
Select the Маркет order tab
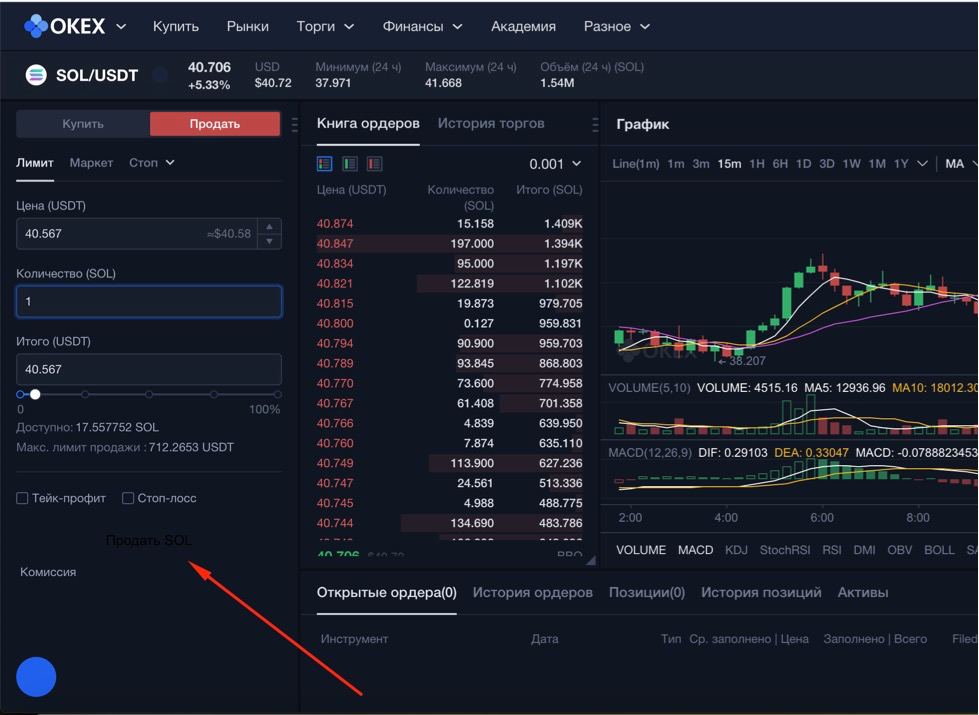click(x=91, y=162)
